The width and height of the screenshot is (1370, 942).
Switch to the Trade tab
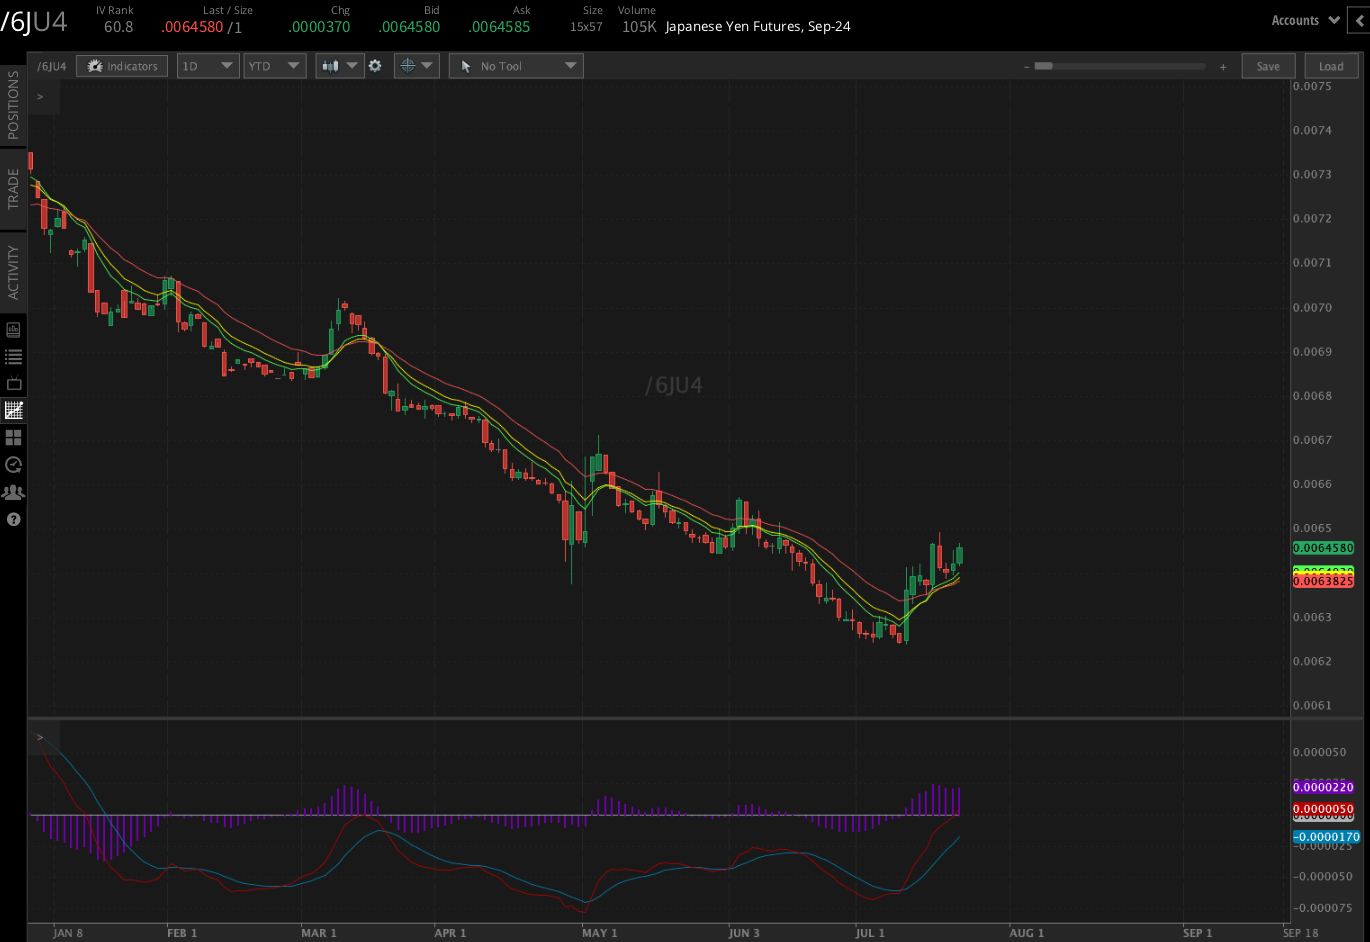pos(13,189)
